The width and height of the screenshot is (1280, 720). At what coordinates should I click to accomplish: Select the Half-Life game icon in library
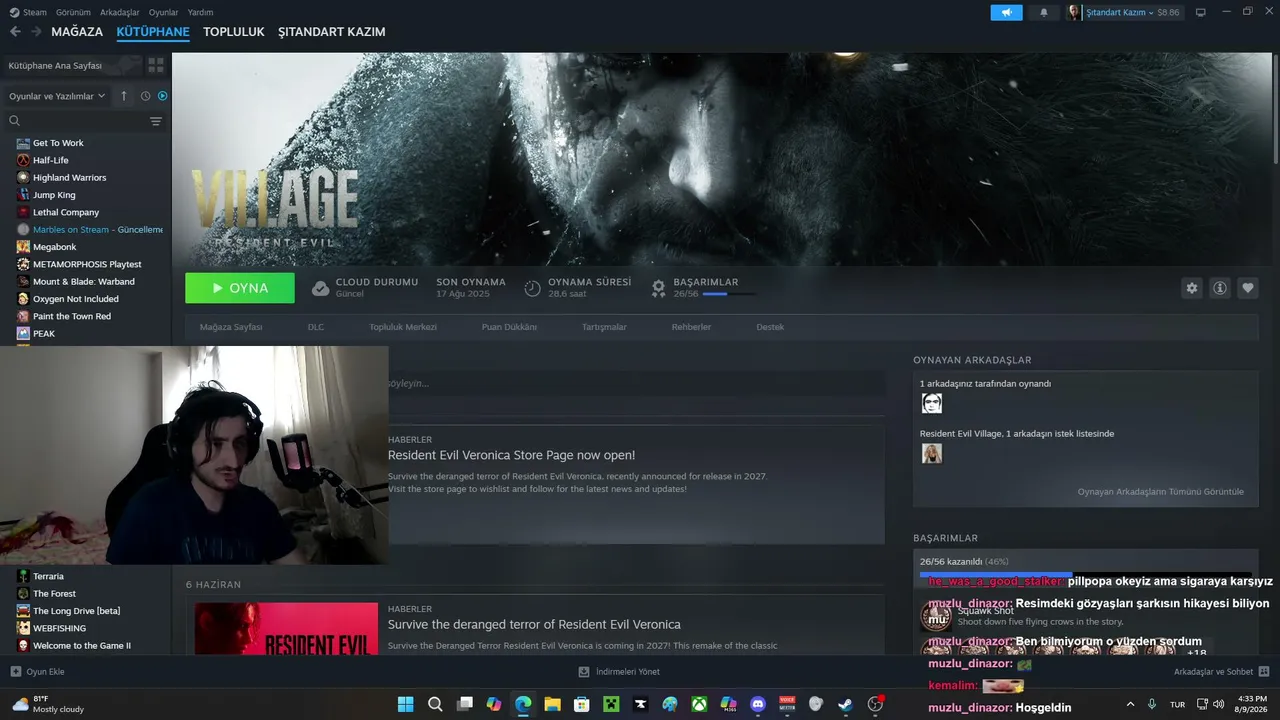[x=23, y=160]
